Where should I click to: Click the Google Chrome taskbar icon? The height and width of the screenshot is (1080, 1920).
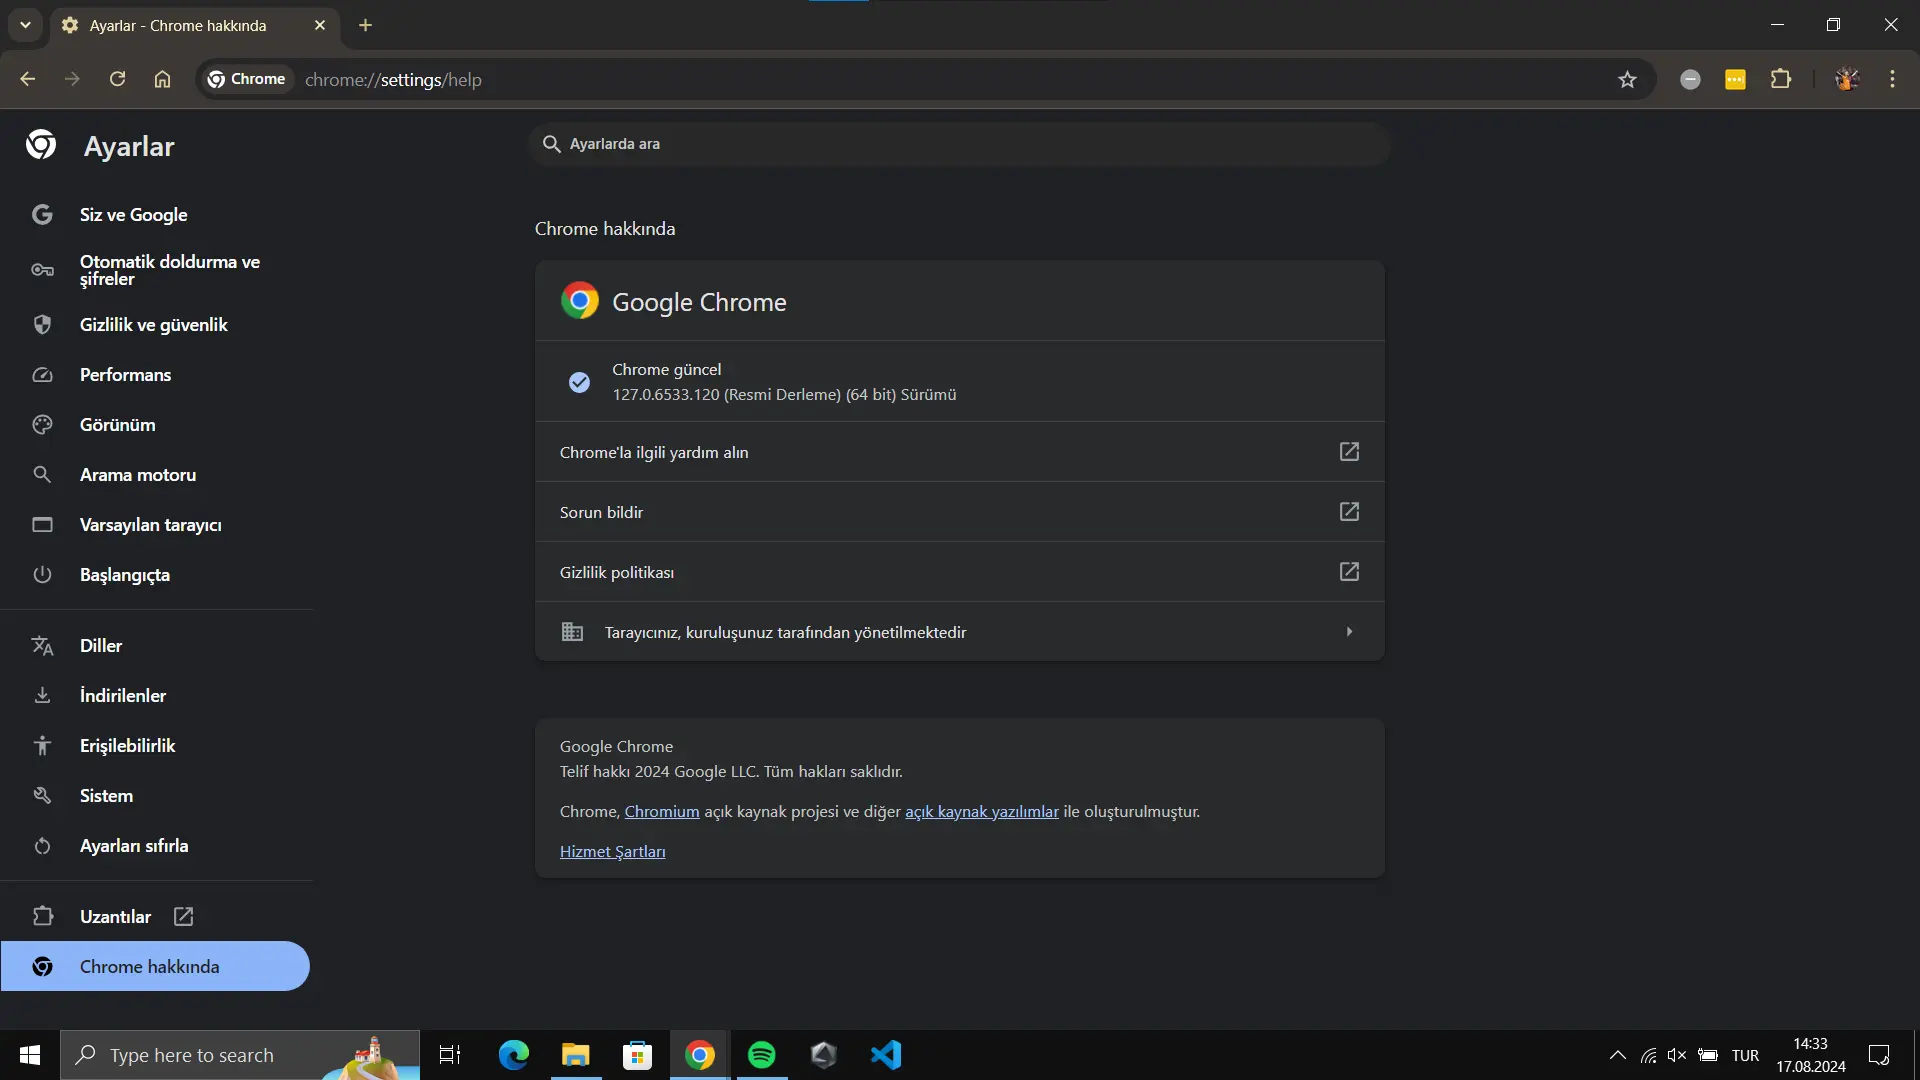coord(700,1055)
